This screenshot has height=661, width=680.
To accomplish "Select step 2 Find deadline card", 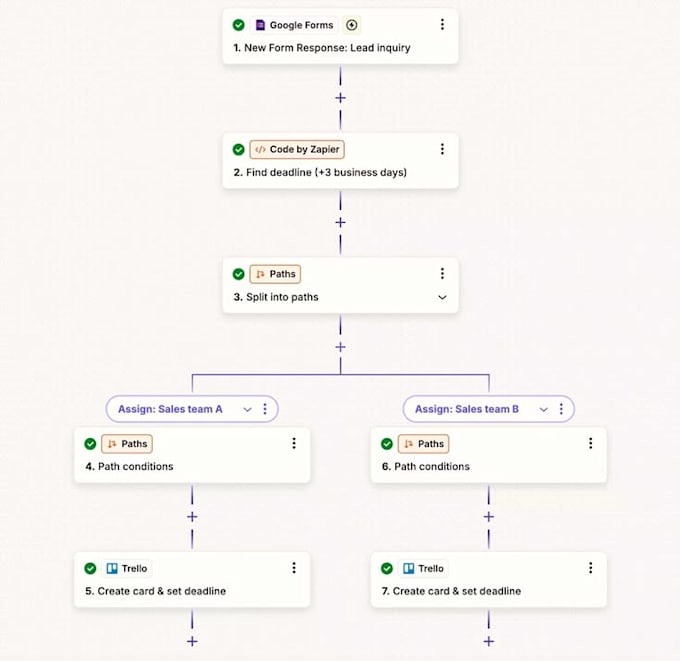I will (340, 161).
